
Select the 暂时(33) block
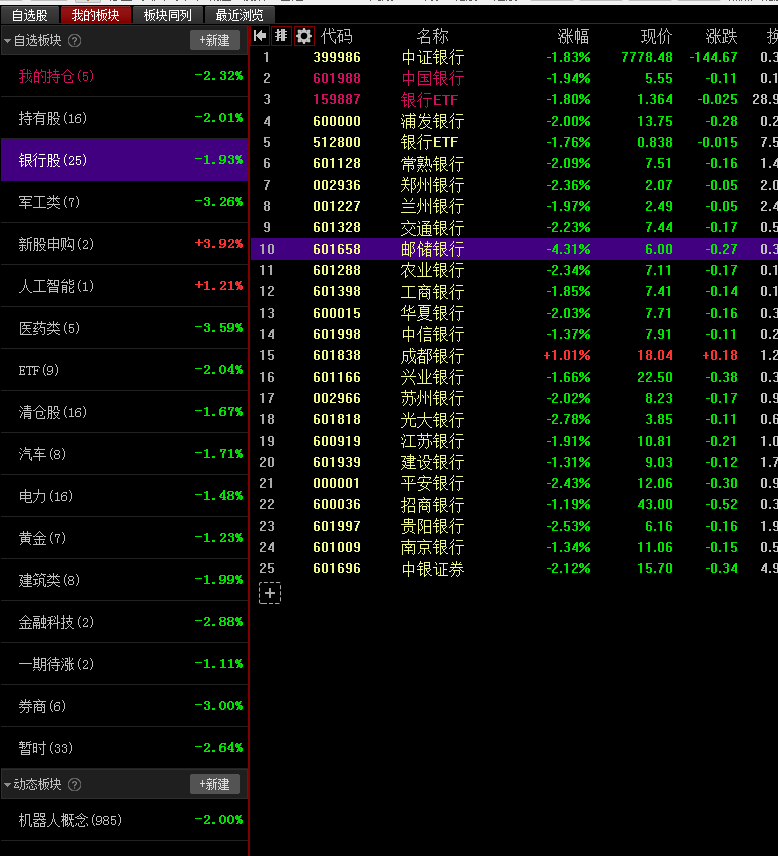[124, 748]
